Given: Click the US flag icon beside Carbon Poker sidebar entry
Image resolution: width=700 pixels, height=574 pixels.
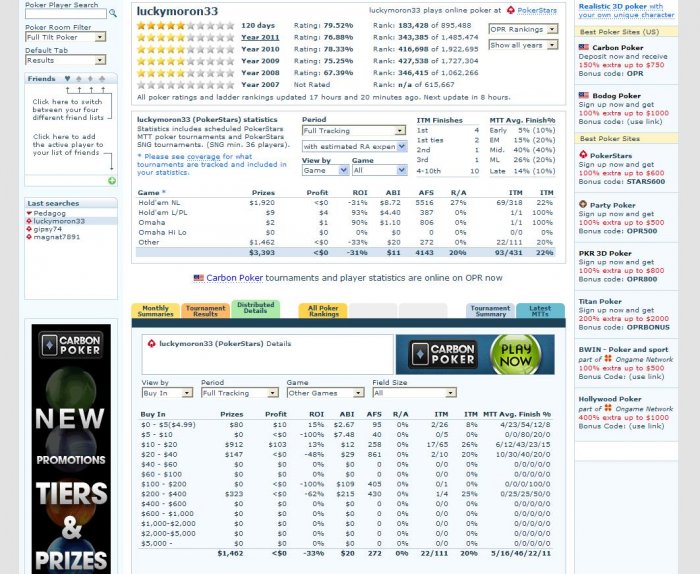Looking at the screenshot, I should tap(583, 47).
